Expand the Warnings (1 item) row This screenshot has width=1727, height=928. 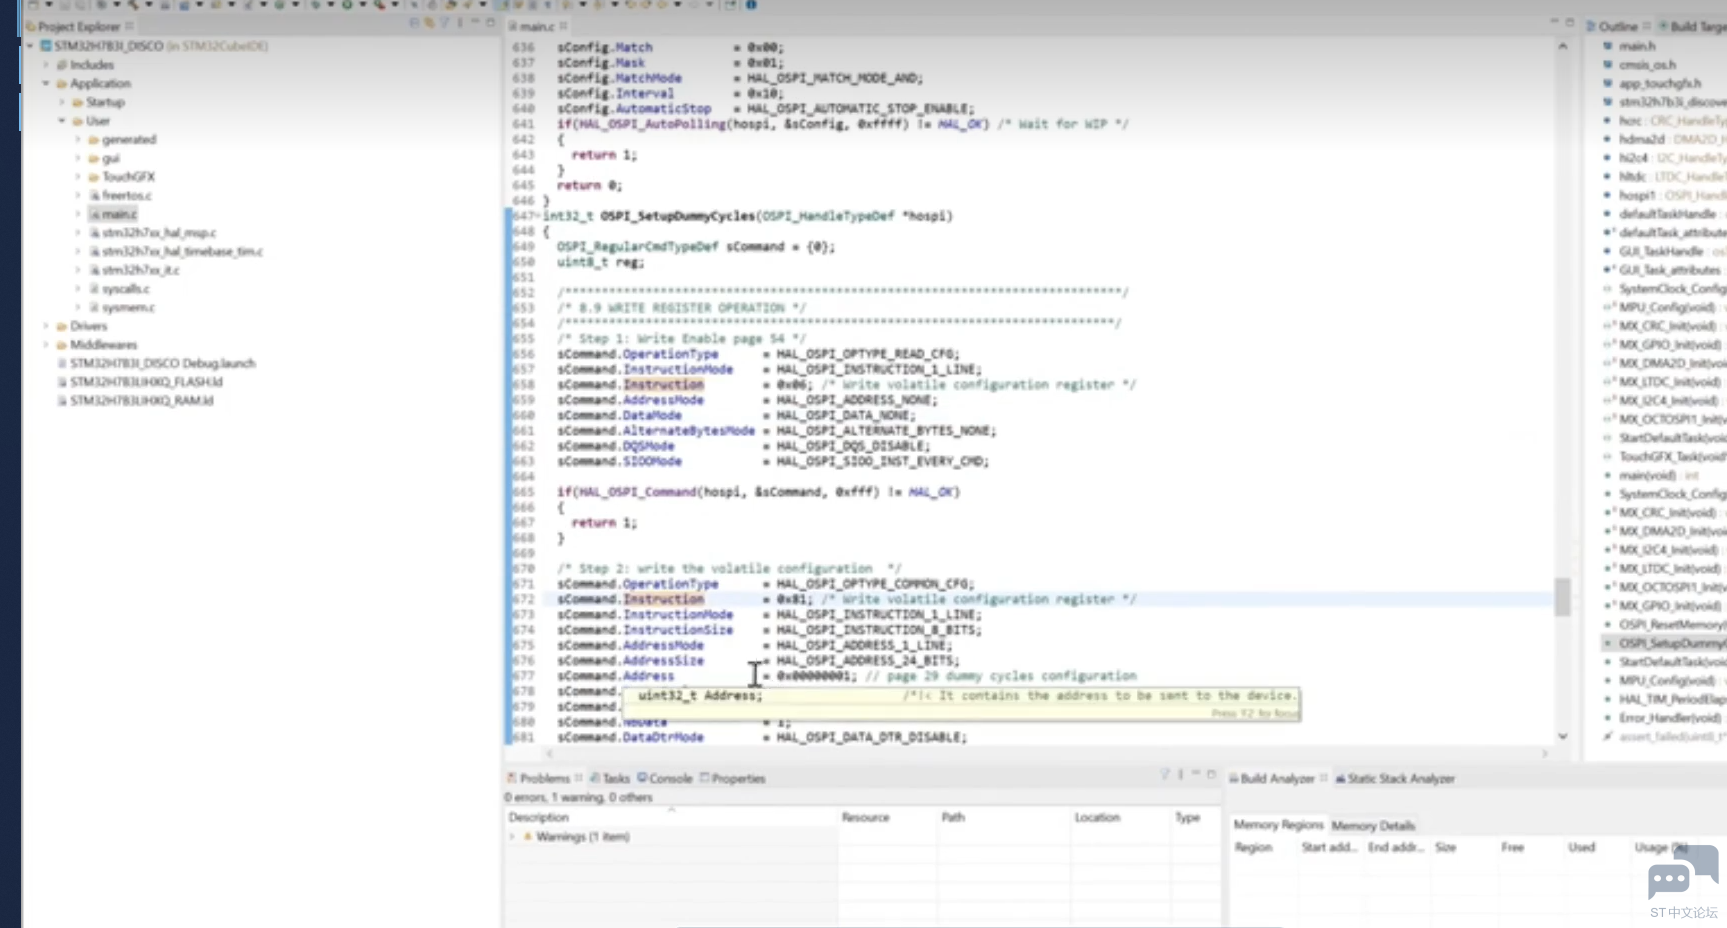point(513,837)
